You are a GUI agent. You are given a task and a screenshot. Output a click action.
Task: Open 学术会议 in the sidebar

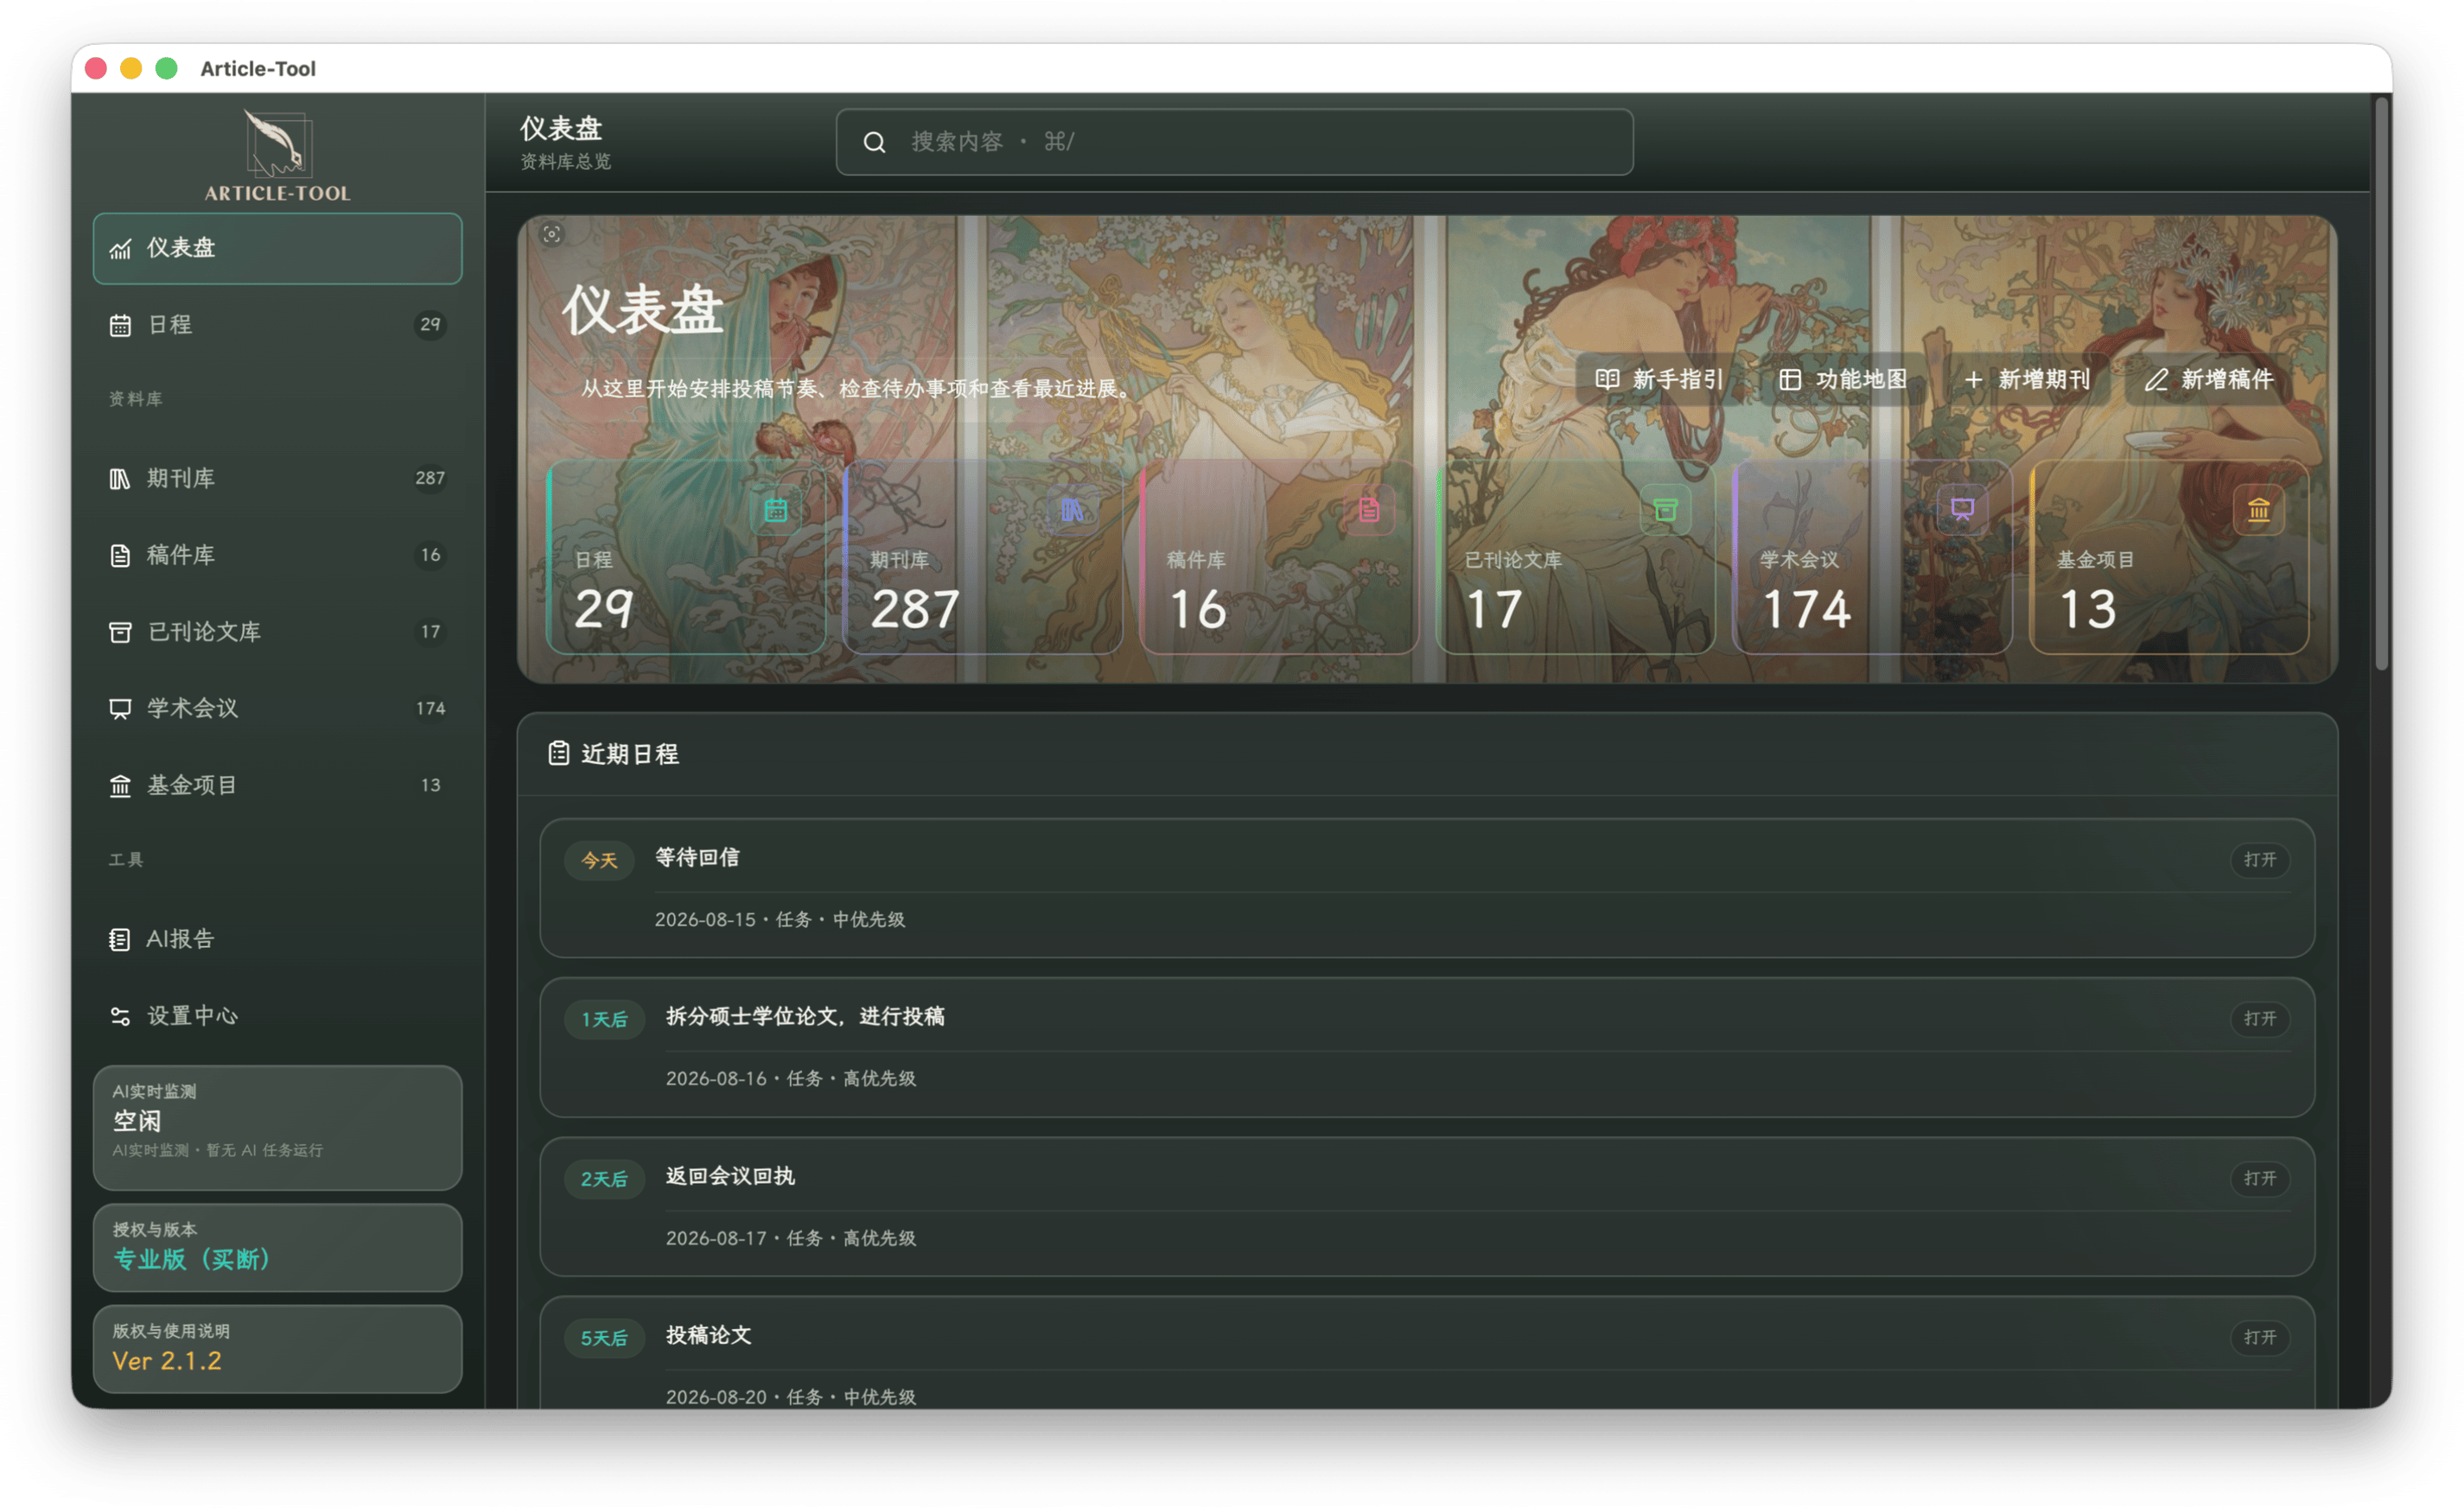pyautogui.click(x=277, y=708)
